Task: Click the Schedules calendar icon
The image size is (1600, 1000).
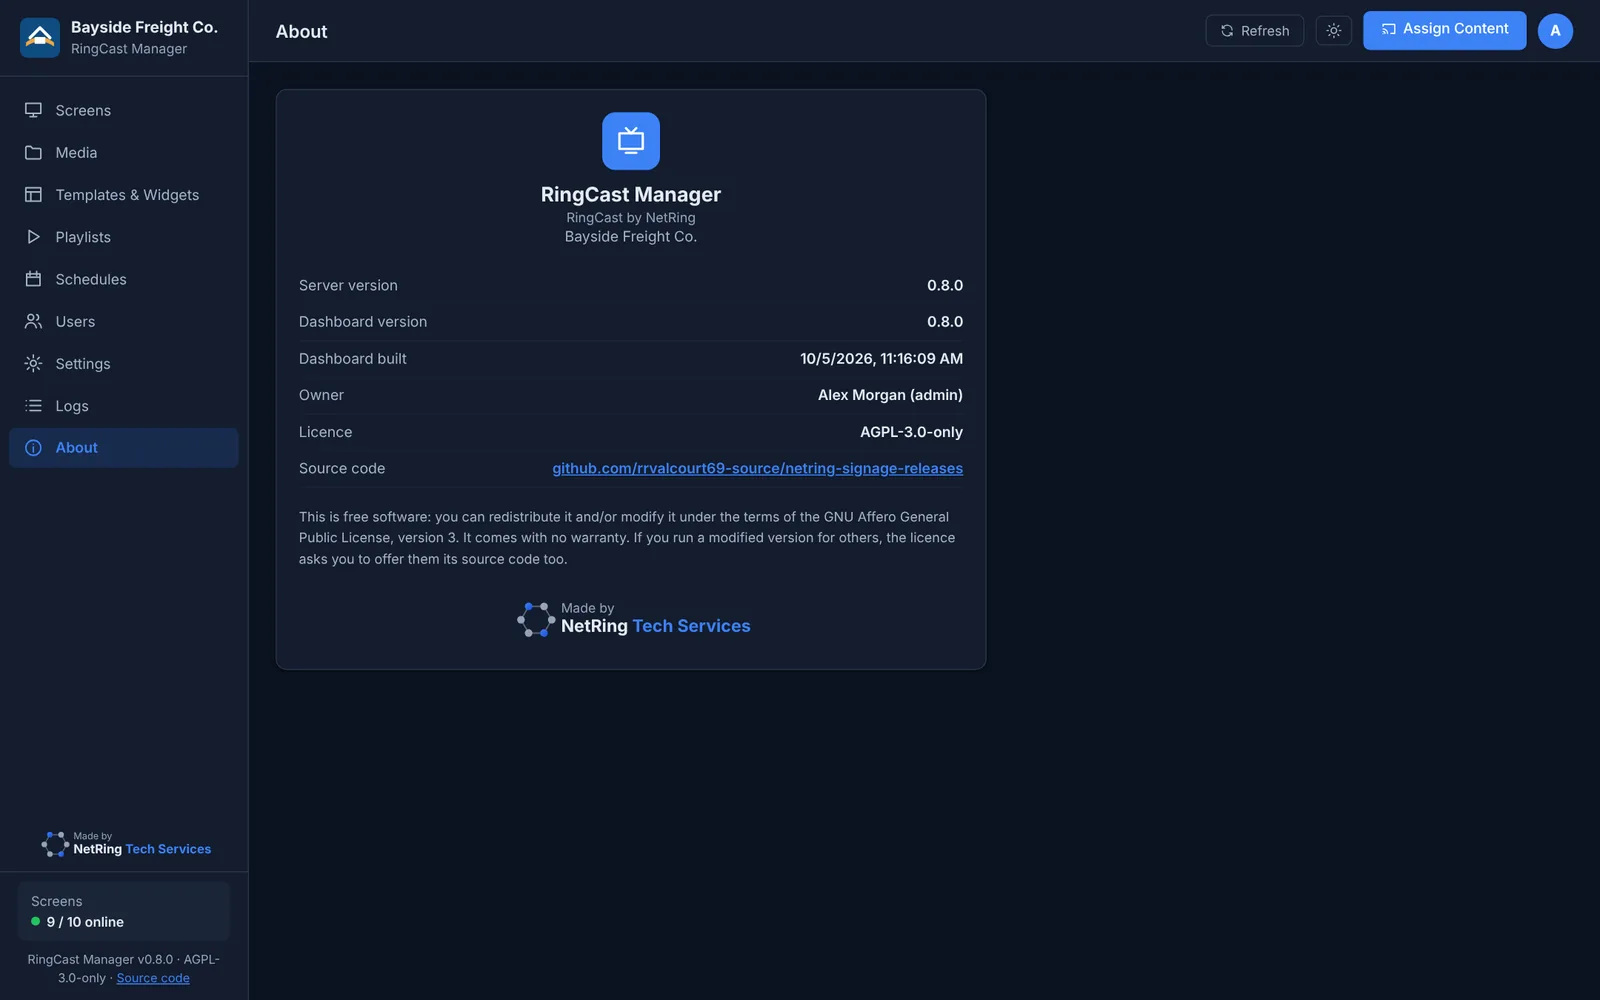Action: [33, 279]
